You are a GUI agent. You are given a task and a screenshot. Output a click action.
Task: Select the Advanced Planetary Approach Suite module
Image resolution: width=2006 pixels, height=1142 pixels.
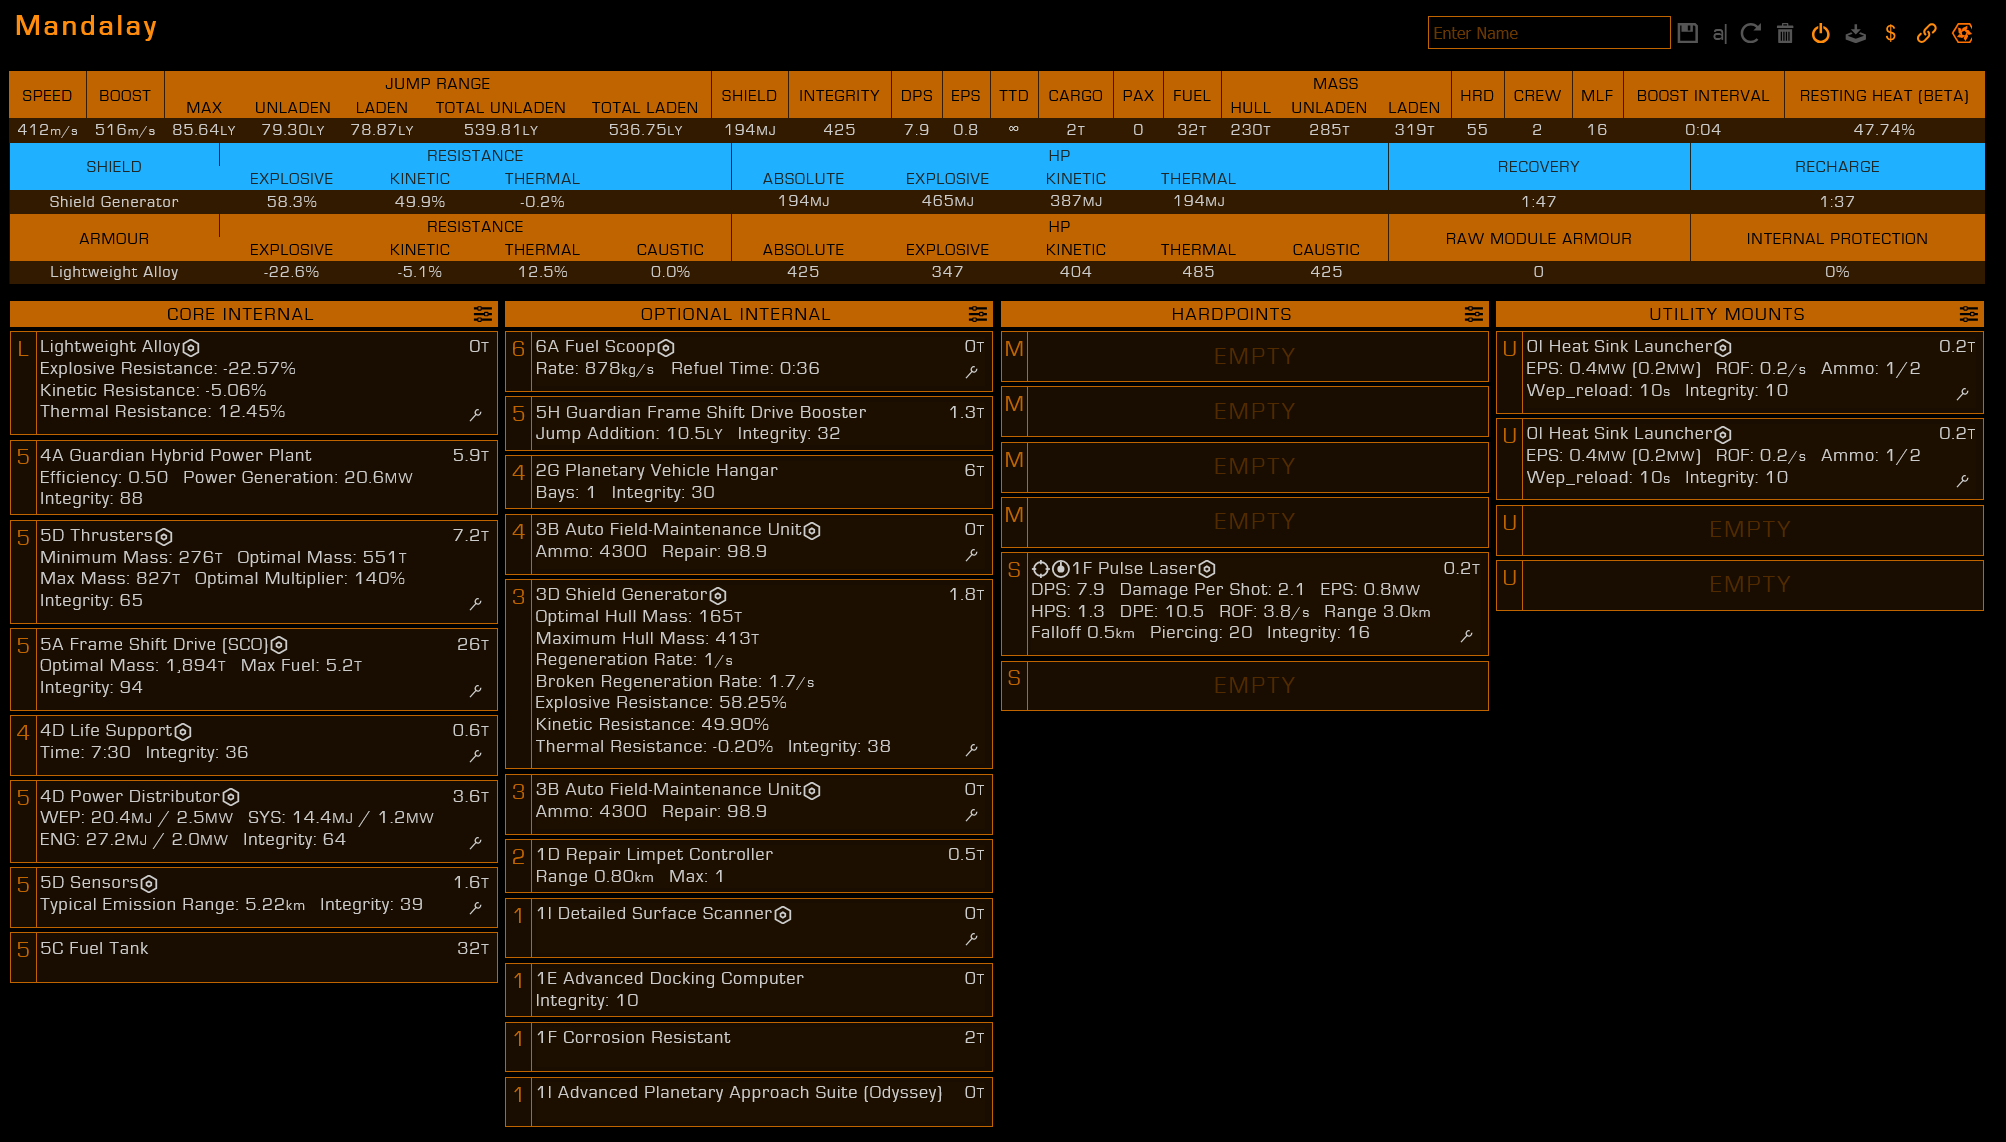click(x=749, y=1102)
